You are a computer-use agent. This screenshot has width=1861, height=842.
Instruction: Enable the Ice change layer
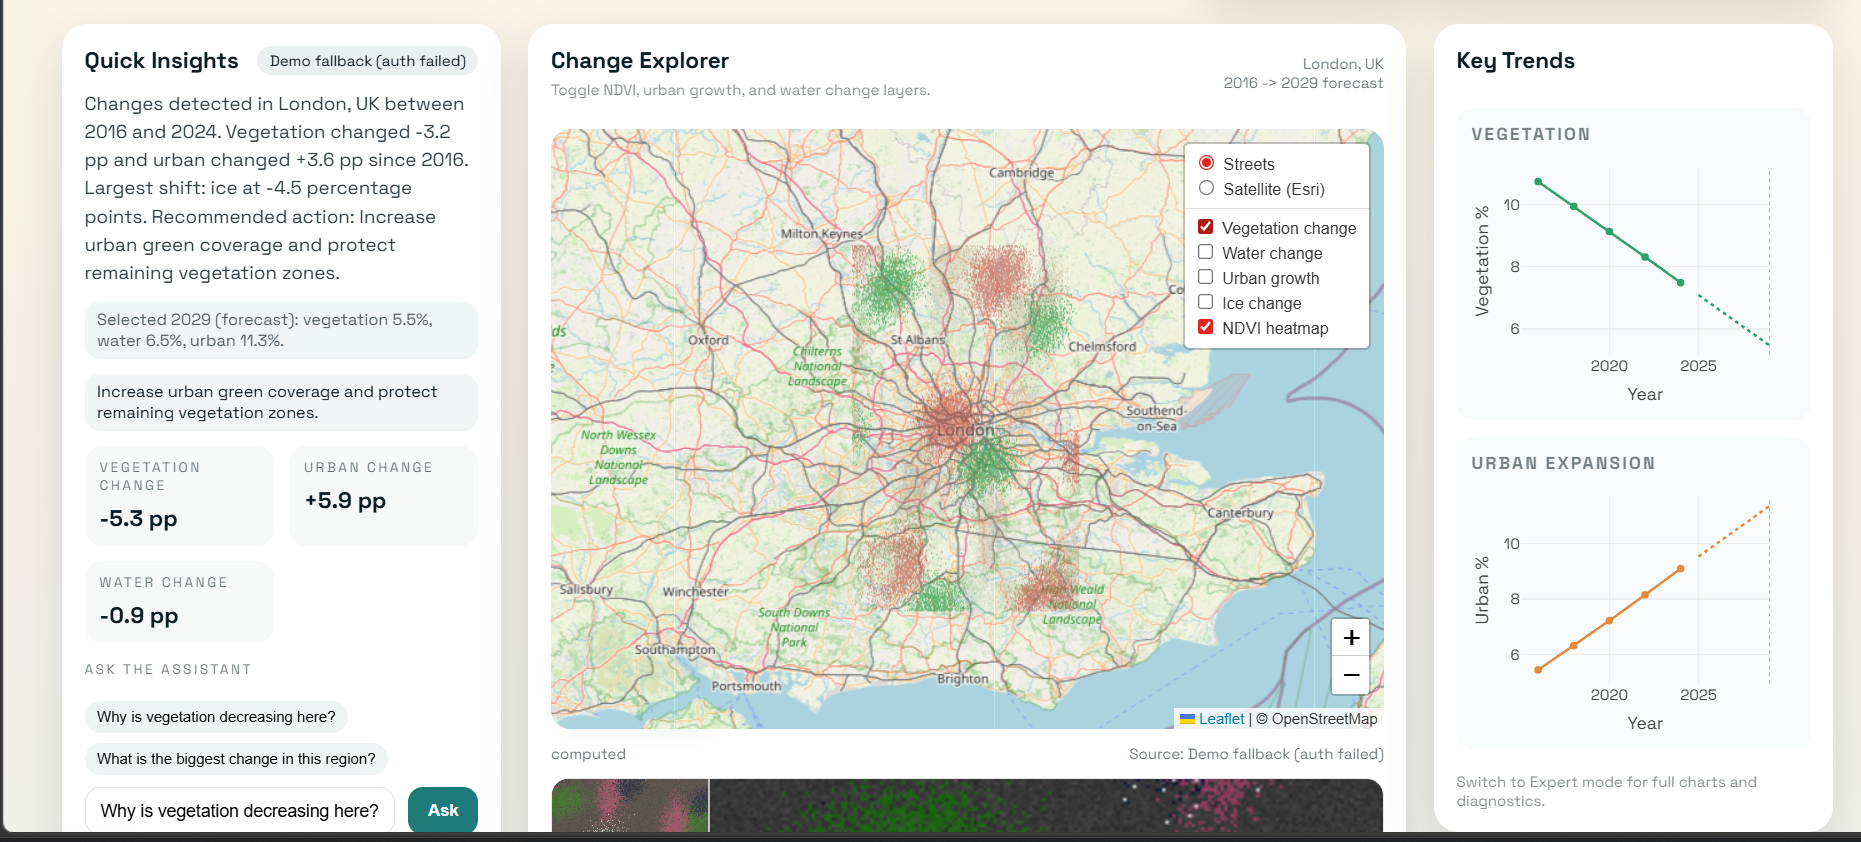(x=1206, y=302)
